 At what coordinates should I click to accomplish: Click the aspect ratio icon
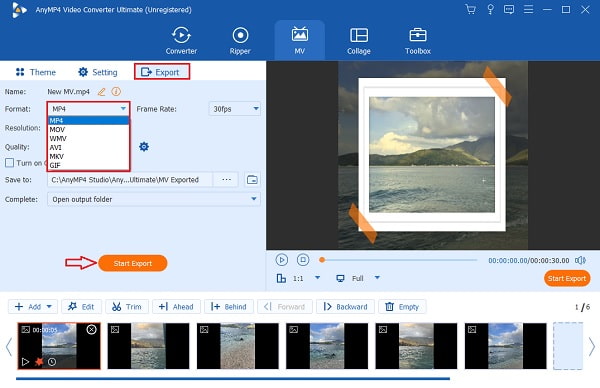tap(281, 278)
